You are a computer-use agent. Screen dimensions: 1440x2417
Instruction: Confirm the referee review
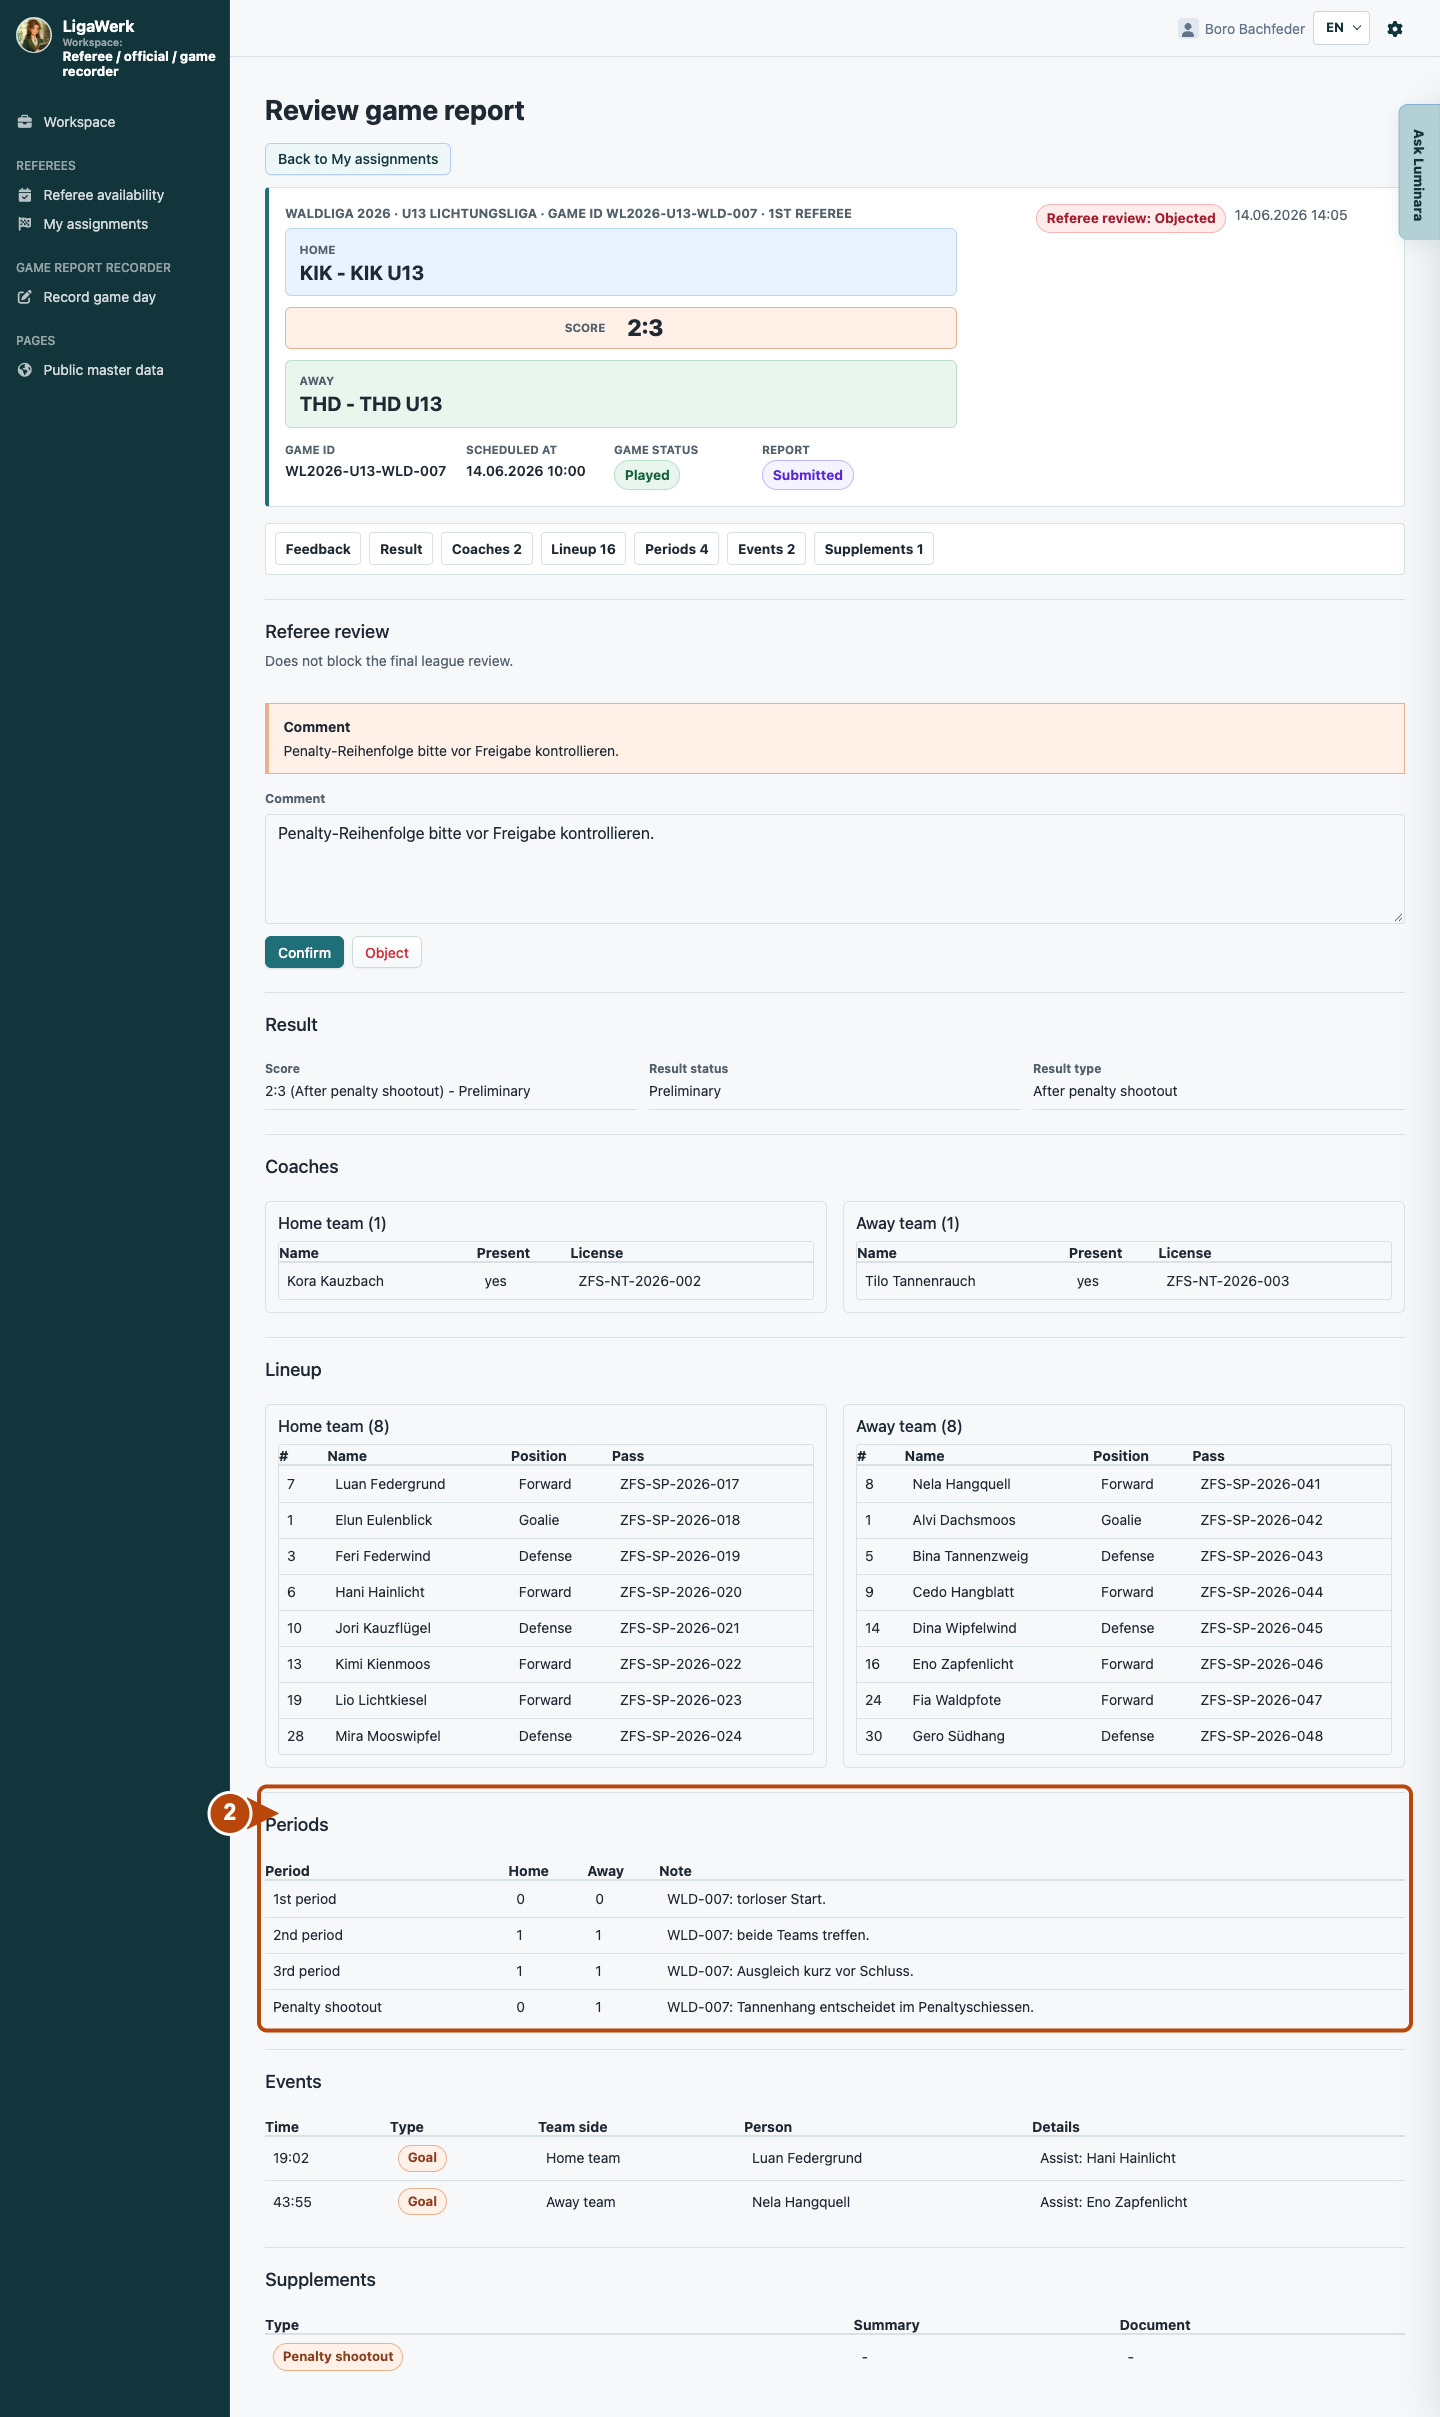coord(304,953)
